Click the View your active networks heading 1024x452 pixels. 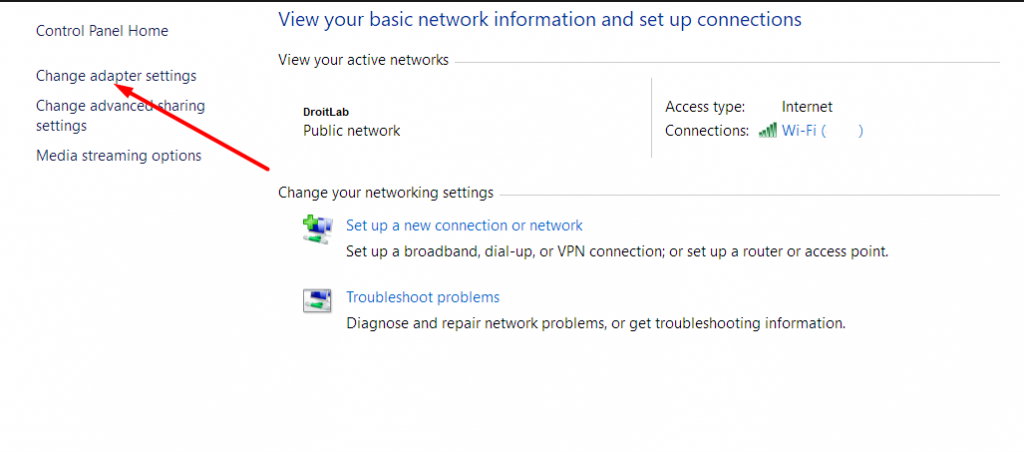pyautogui.click(x=363, y=60)
